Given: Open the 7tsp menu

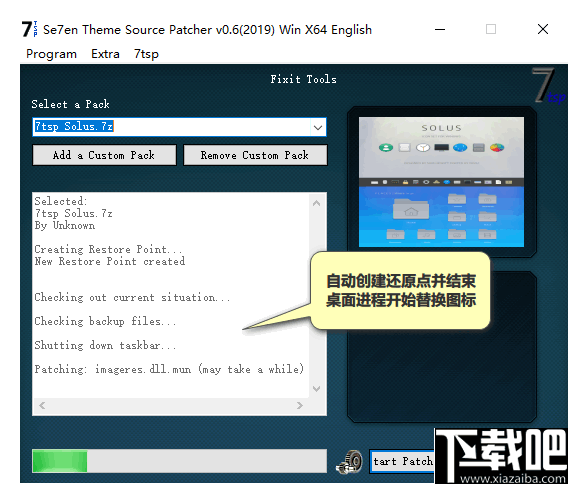Looking at the screenshot, I should 146,54.
